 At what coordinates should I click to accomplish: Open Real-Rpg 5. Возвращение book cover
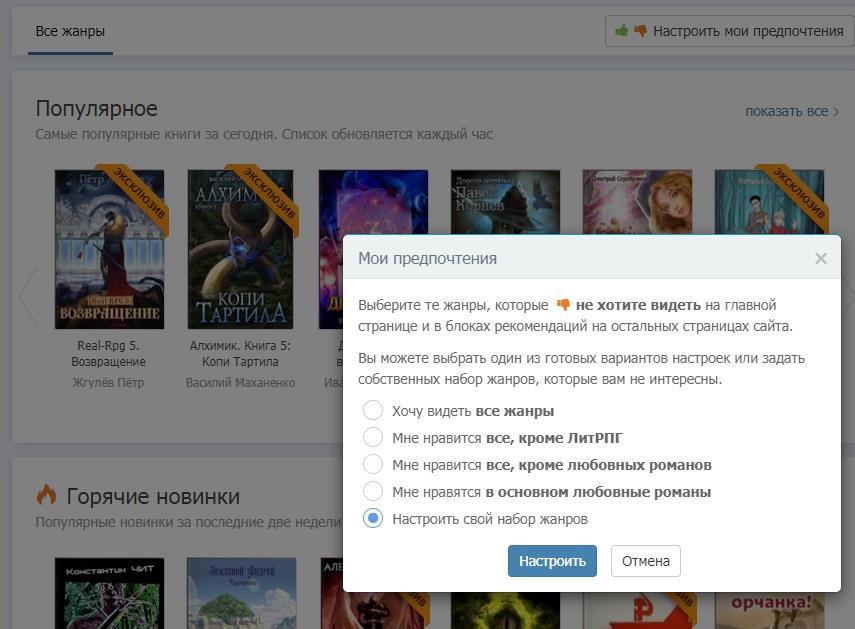pos(109,249)
